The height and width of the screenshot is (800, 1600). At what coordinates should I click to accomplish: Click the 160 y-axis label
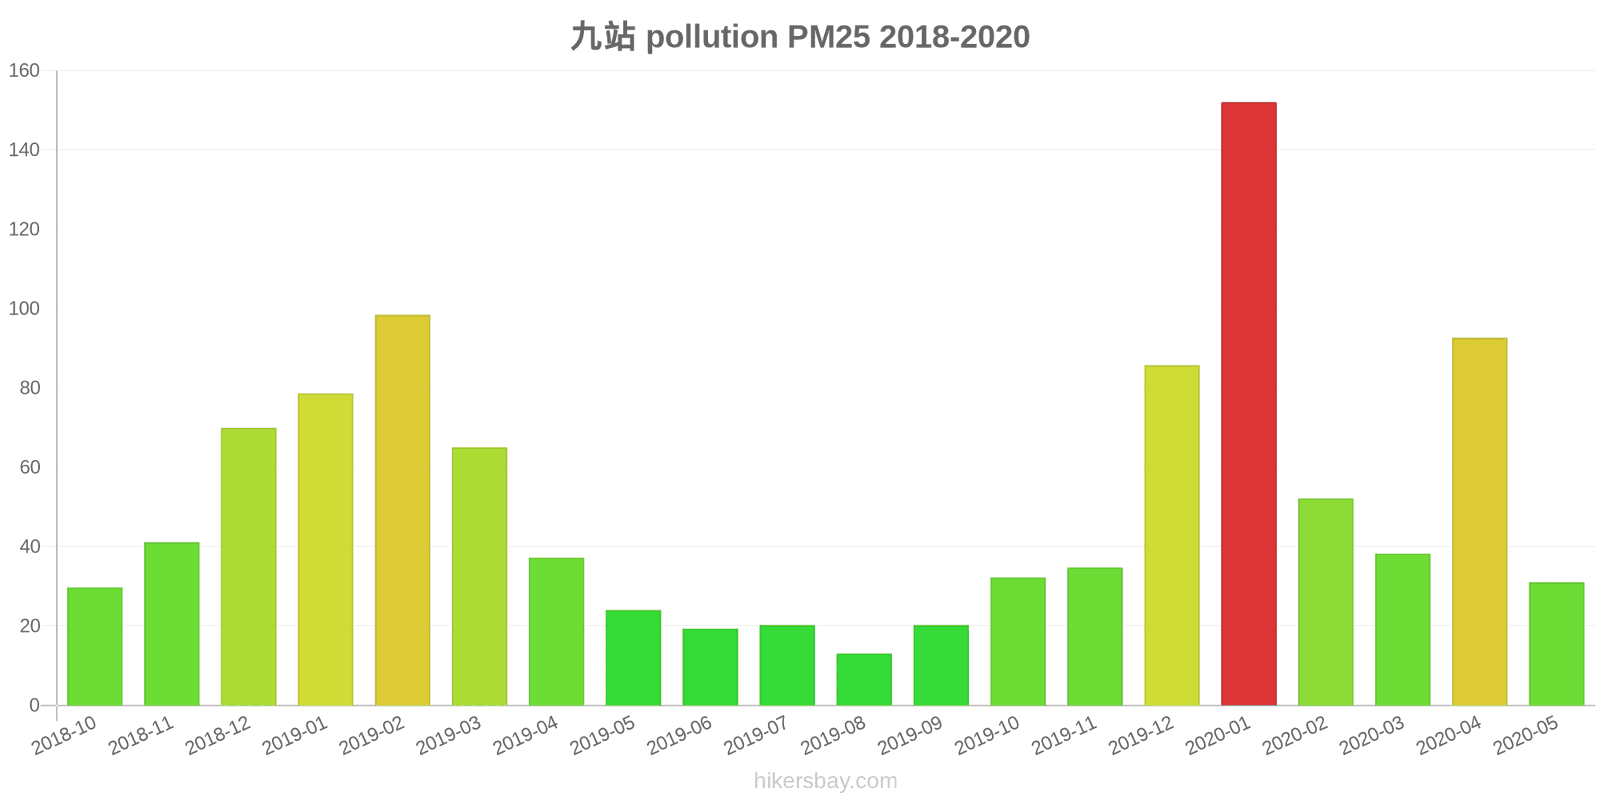point(24,70)
